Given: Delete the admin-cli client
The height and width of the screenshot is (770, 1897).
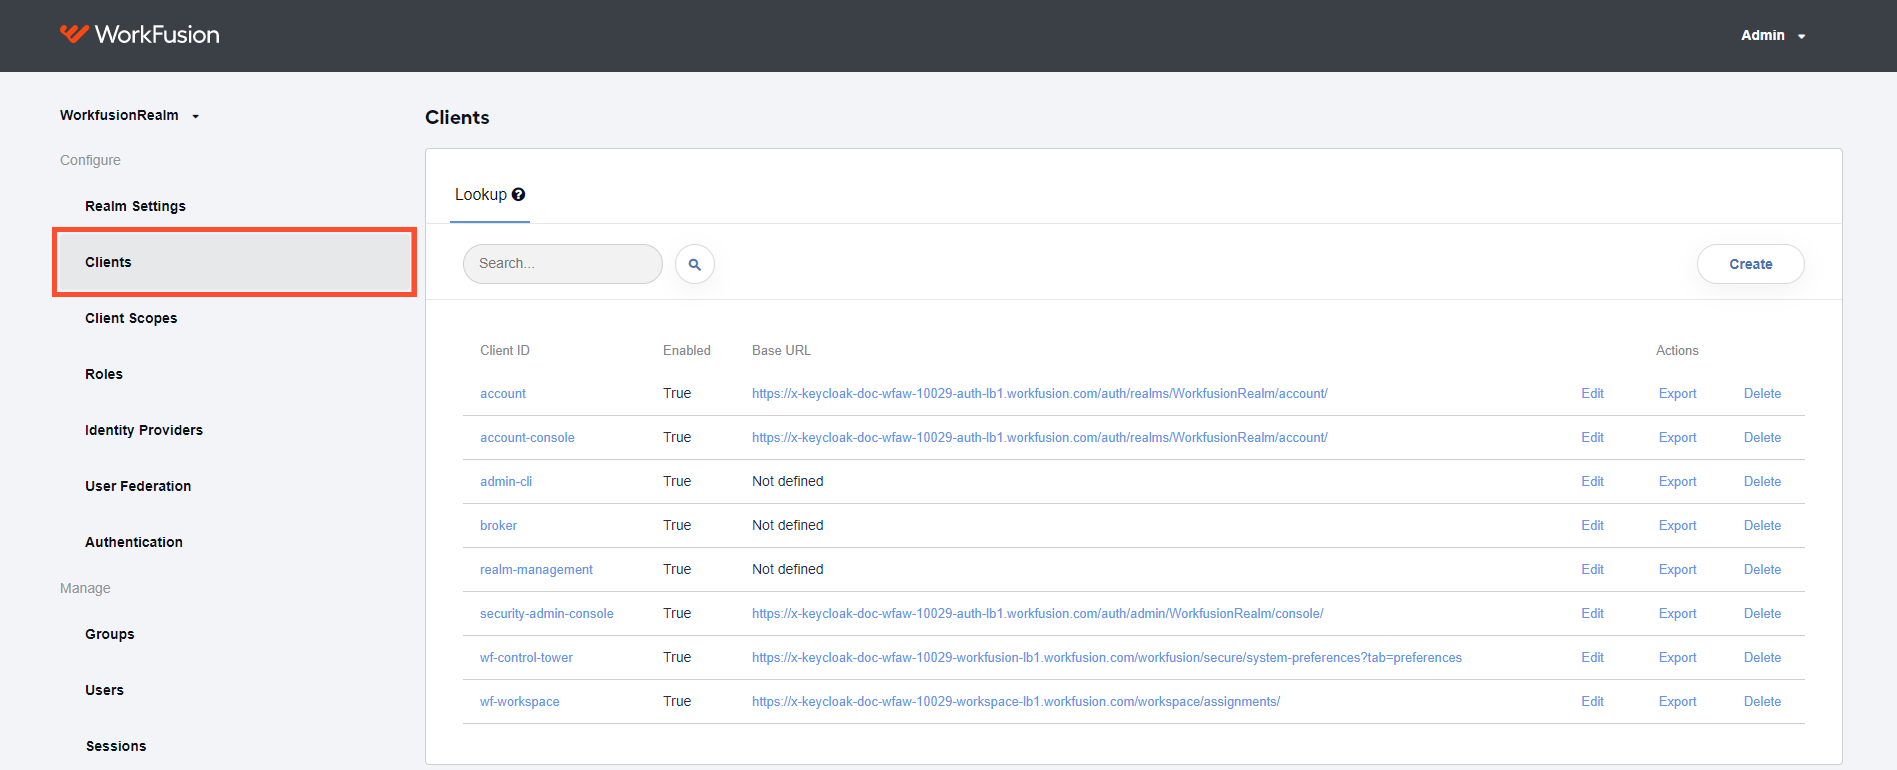Looking at the screenshot, I should pyautogui.click(x=1763, y=481).
